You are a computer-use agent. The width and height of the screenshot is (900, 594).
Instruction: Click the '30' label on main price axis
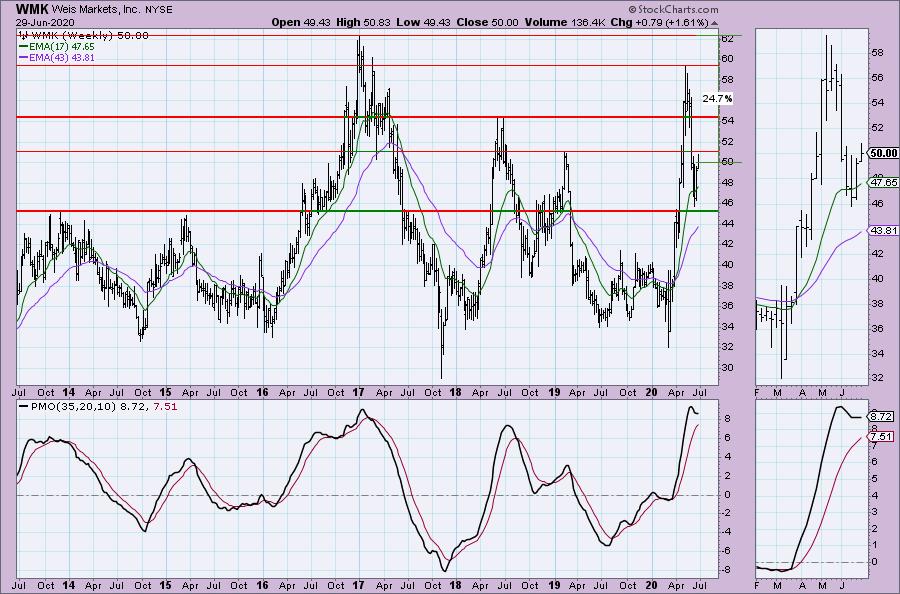pyautogui.click(x=727, y=367)
